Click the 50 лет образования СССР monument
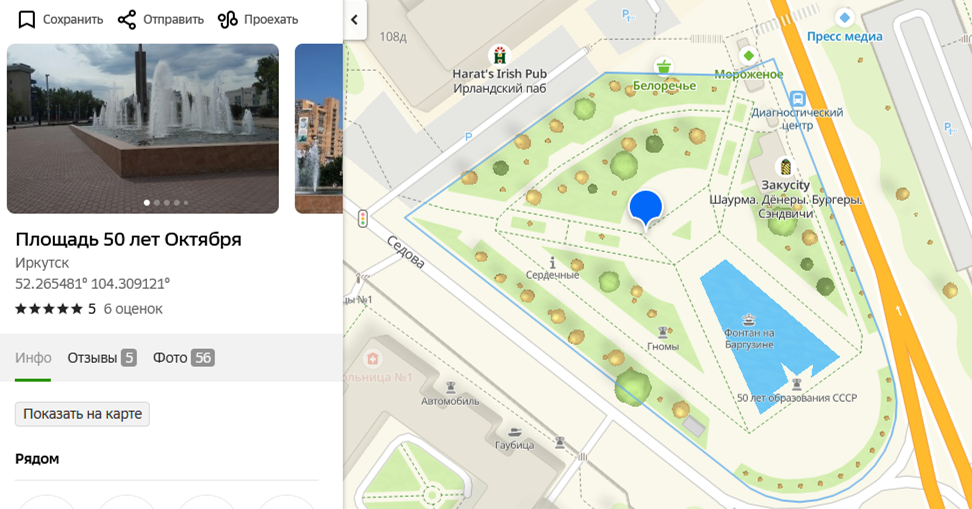This screenshot has height=509, width=972. [797, 384]
